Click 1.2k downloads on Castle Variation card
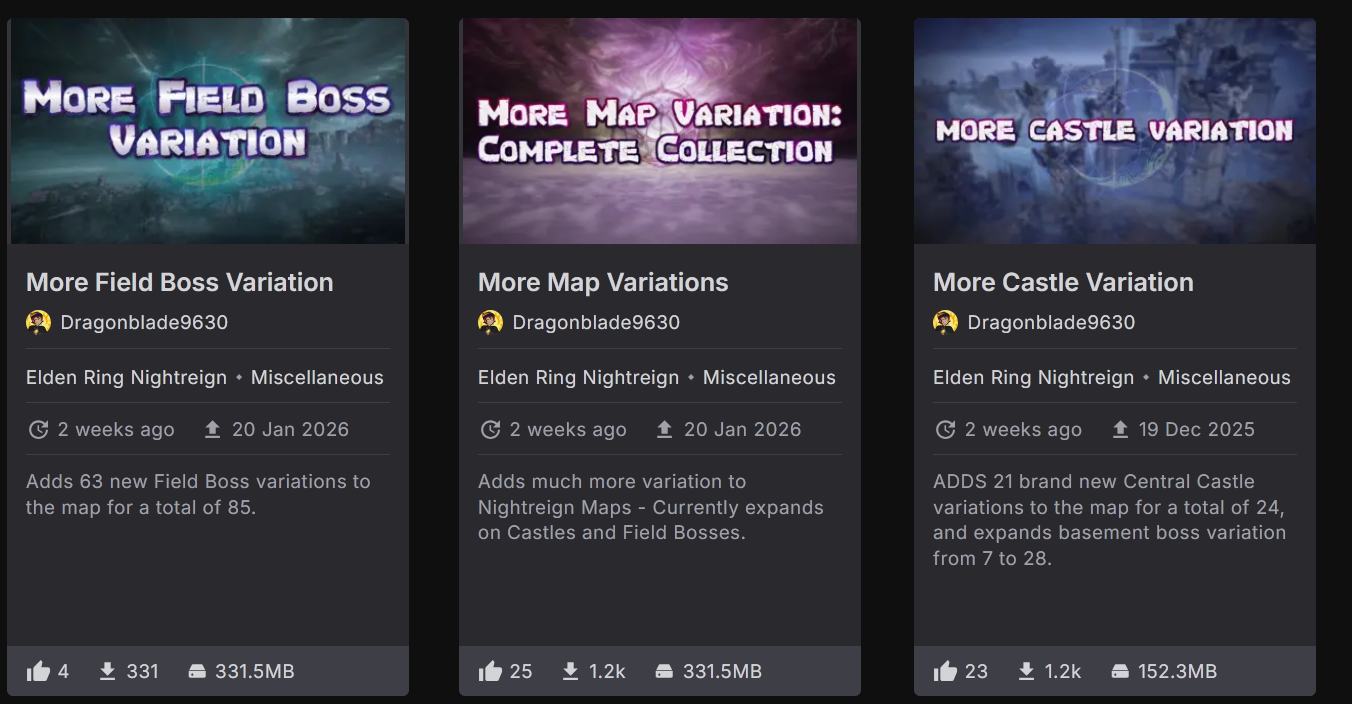1352x704 pixels. (x=1062, y=671)
